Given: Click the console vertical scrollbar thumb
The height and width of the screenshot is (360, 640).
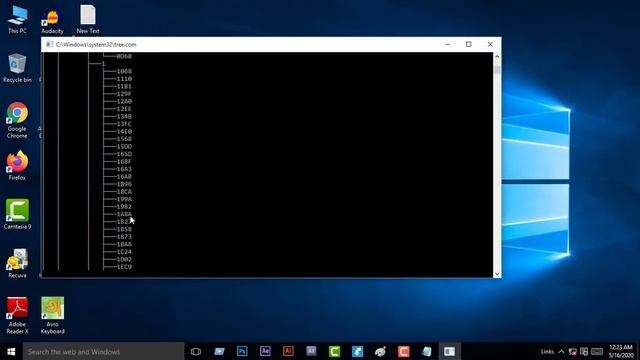Looking at the screenshot, I should (x=497, y=70).
